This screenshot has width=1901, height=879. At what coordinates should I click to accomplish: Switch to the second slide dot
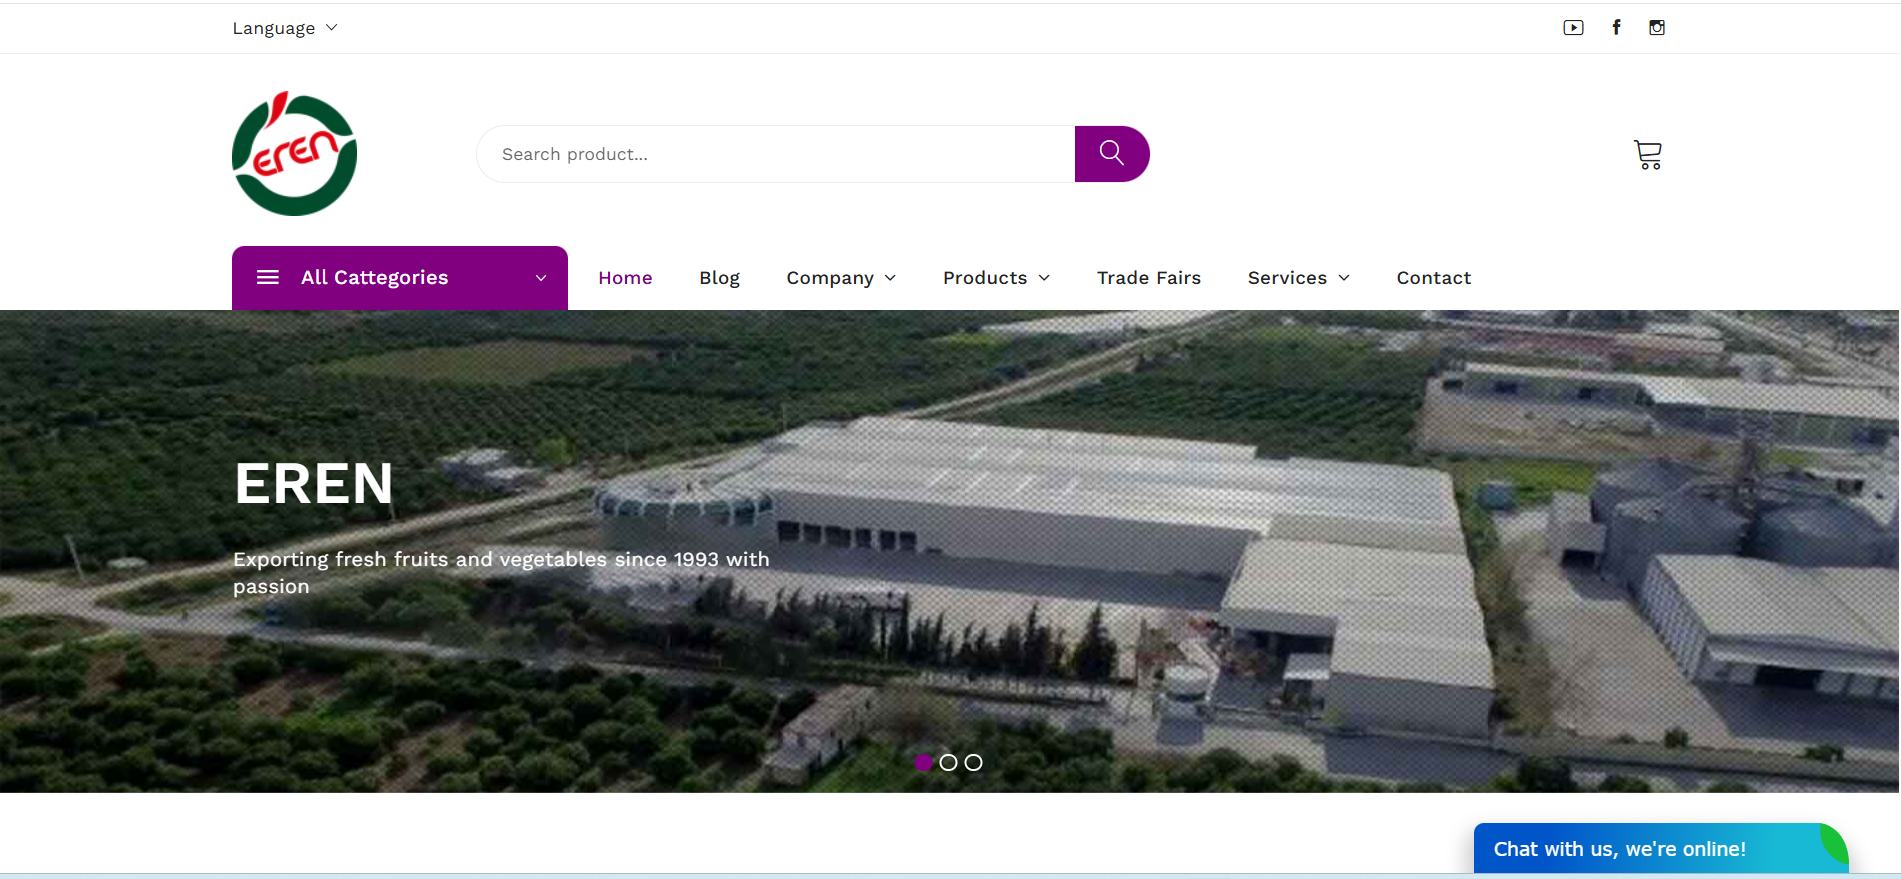pyautogui.click(x=949, y=763)
